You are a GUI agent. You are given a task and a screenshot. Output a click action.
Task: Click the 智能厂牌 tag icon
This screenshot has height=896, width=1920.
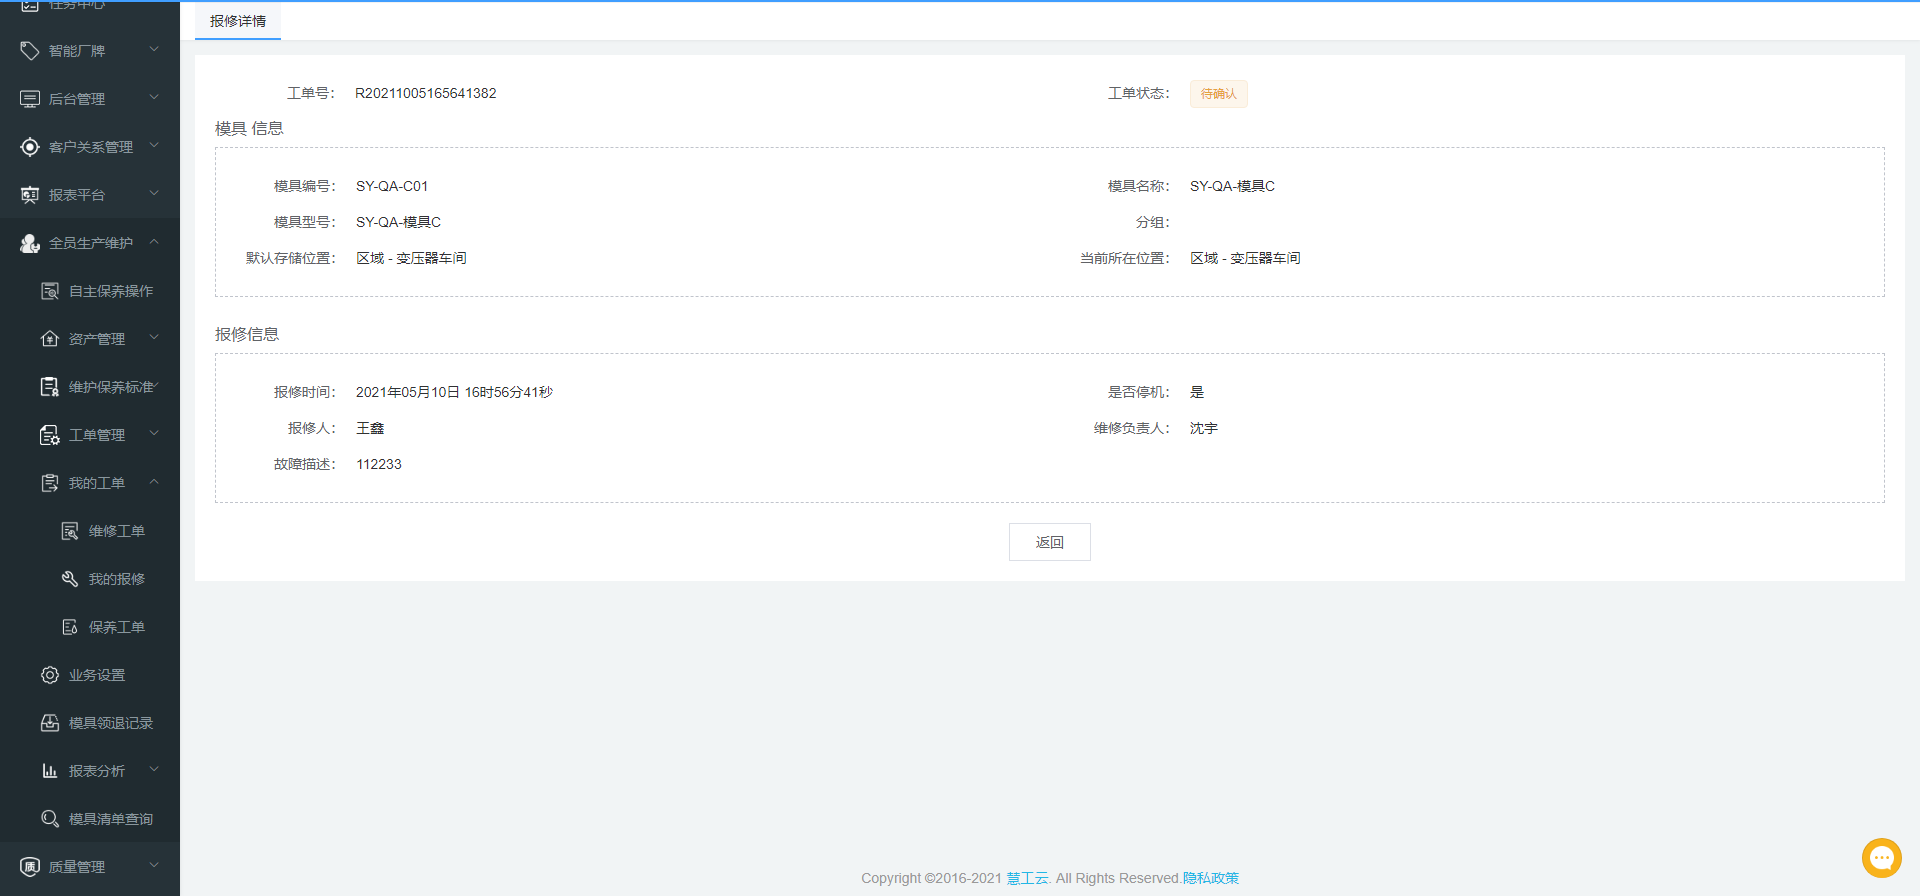30,51
